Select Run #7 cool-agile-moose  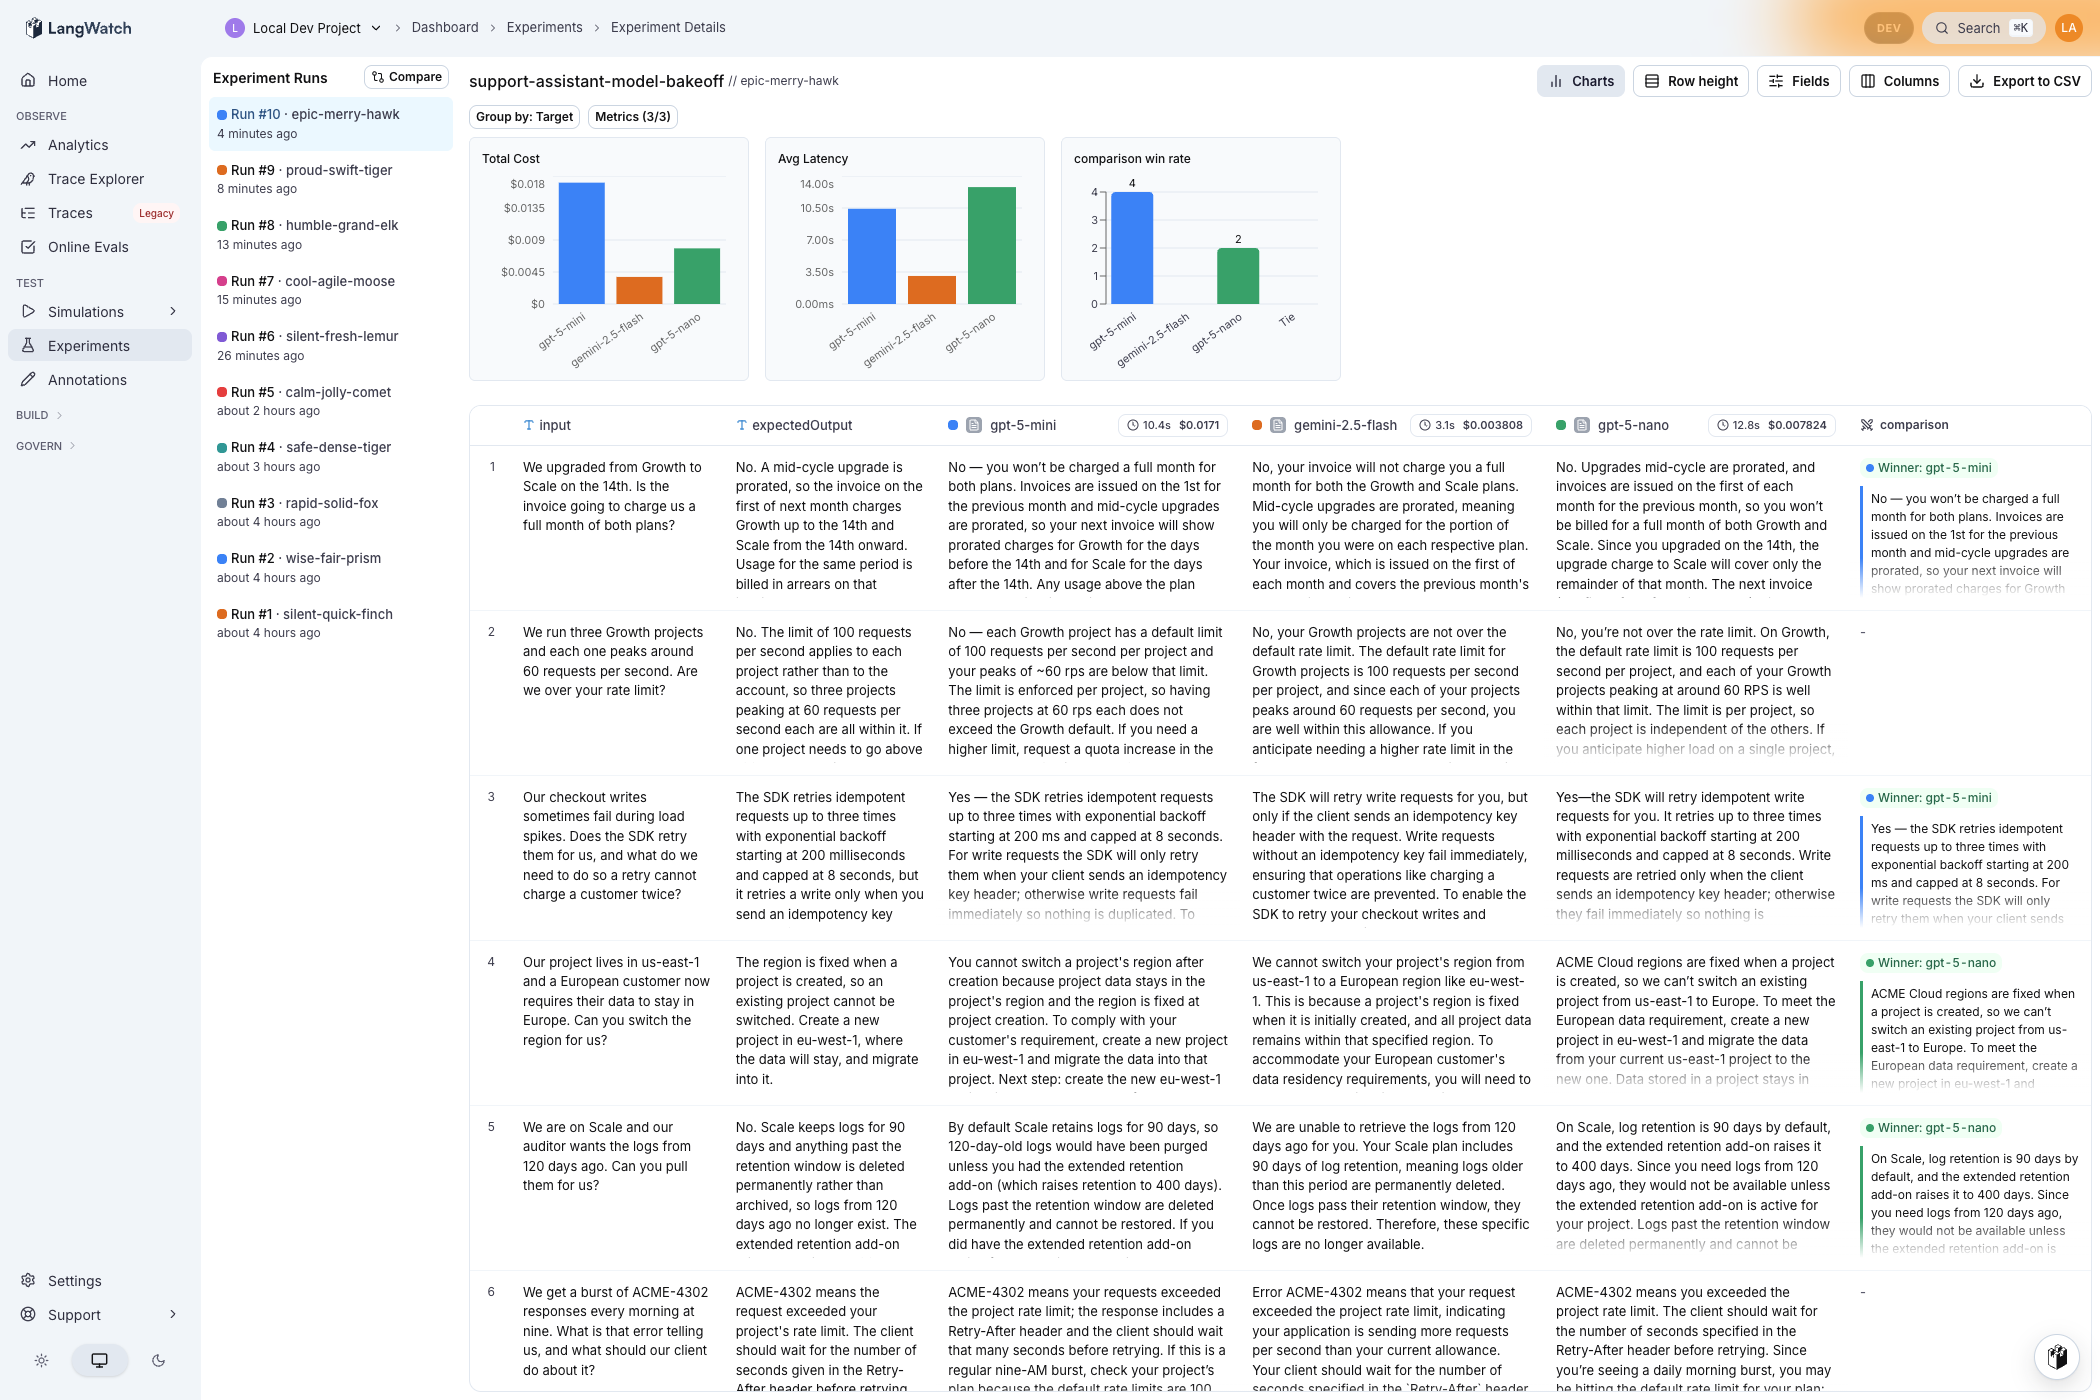(331, 290)
